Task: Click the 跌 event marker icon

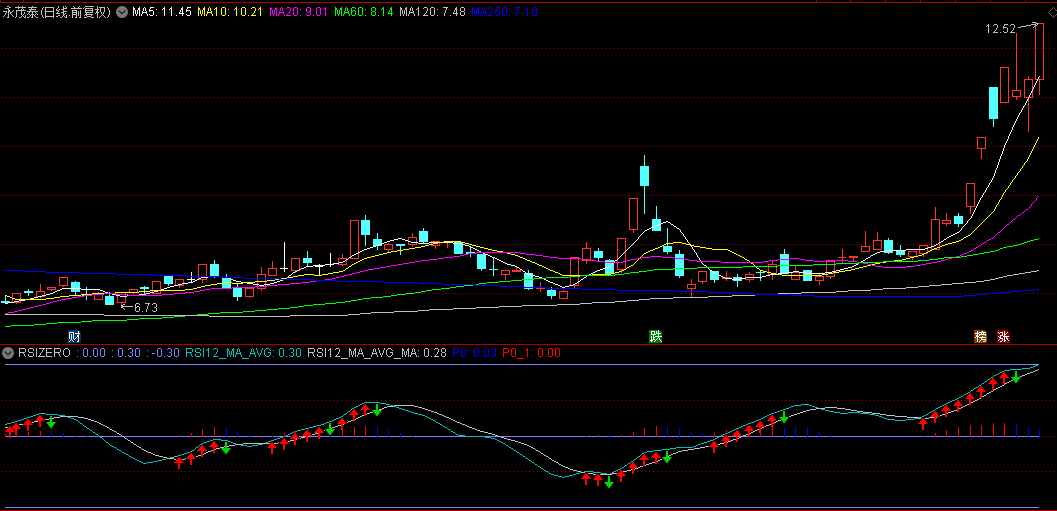Action: [x=655, y=335]
